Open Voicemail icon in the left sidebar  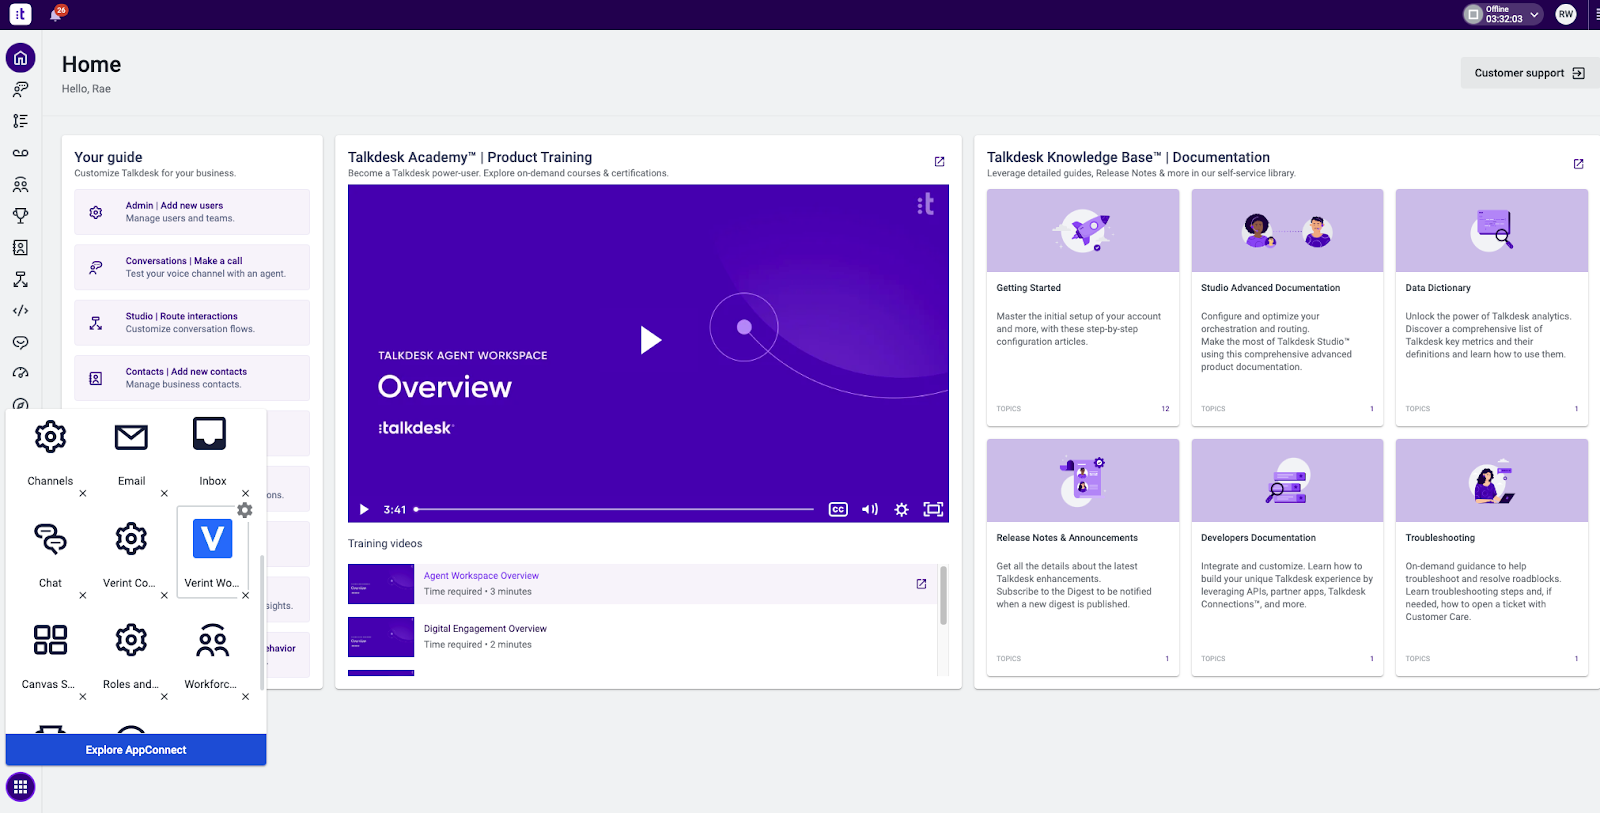tap(20, 153)
